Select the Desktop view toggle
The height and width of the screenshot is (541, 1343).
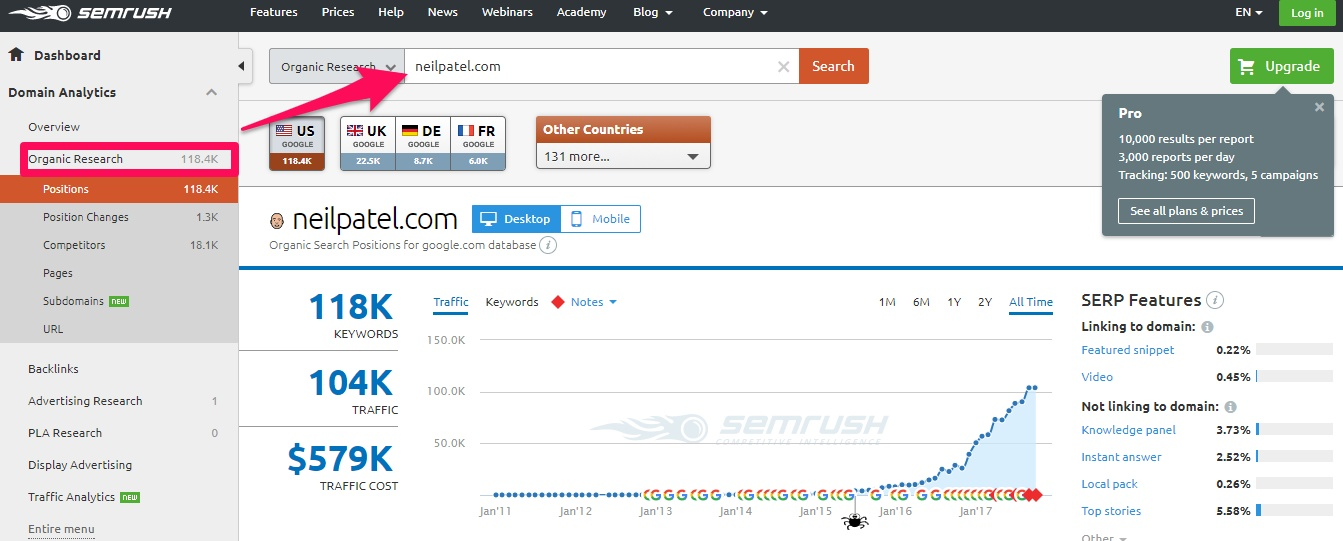[516, 219]
